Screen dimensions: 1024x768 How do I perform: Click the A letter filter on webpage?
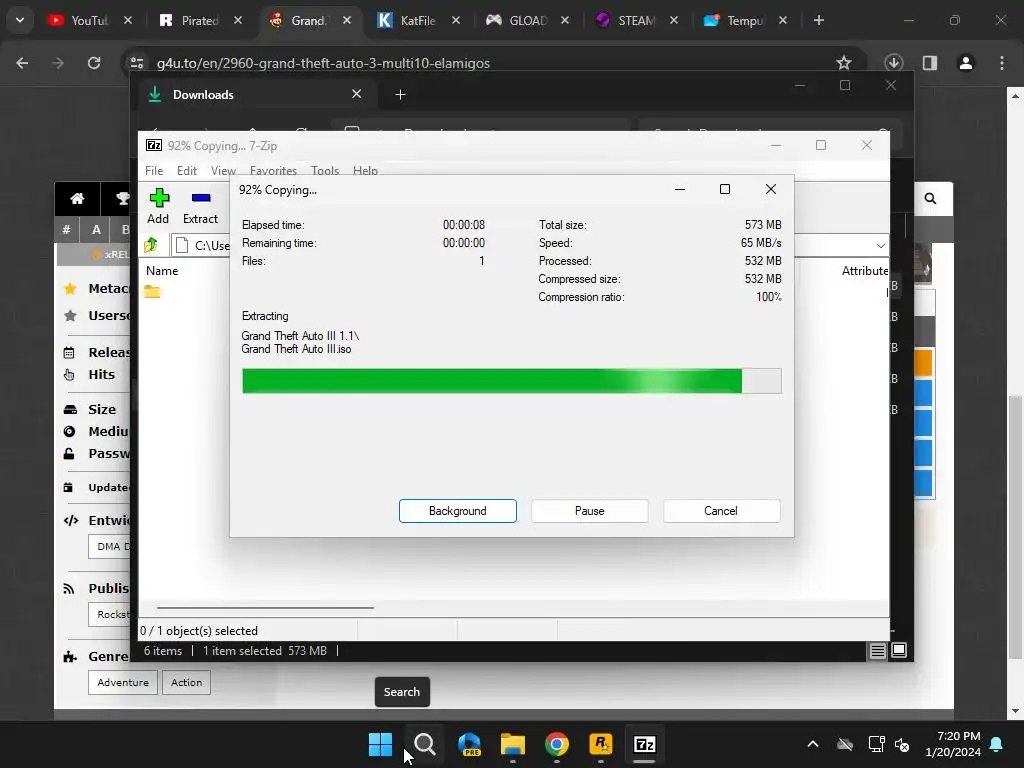pyautogui.click(x=96, y=229)
